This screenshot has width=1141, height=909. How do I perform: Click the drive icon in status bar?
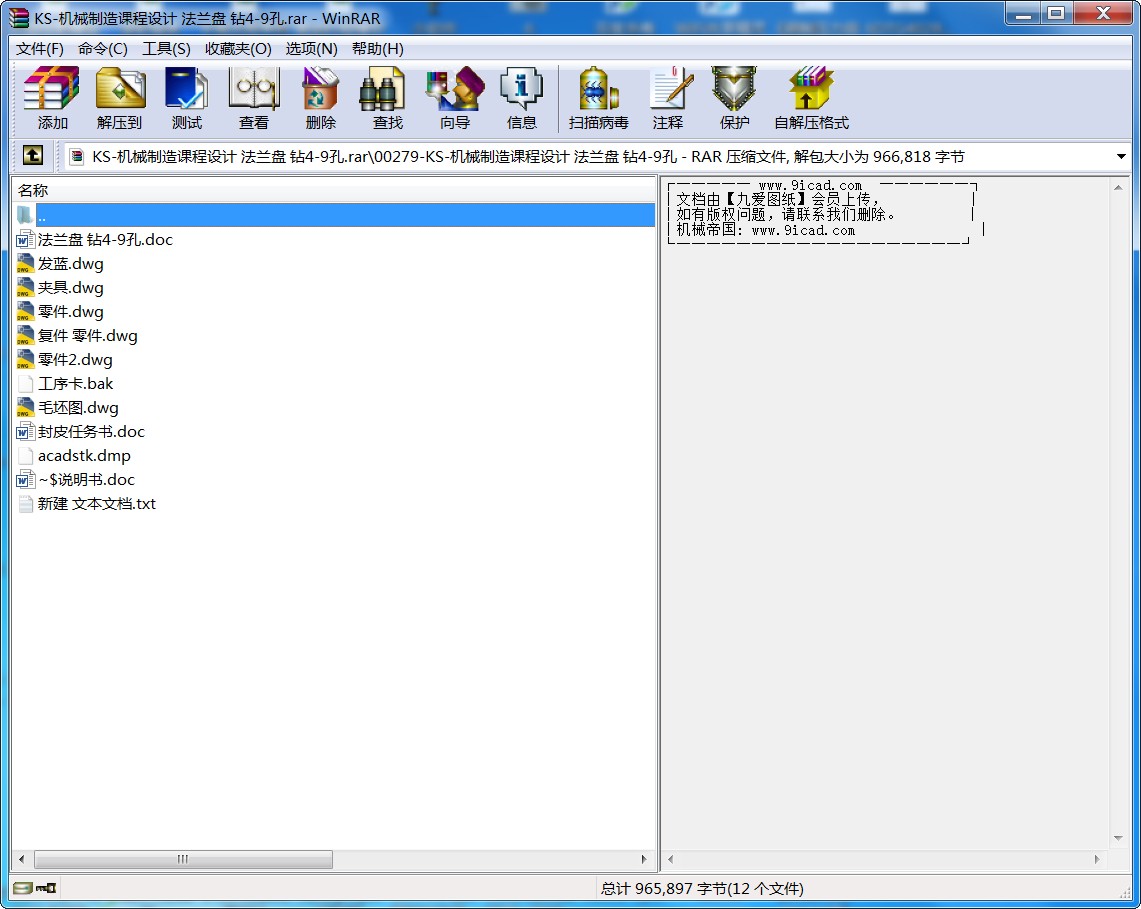coord(23,888)
